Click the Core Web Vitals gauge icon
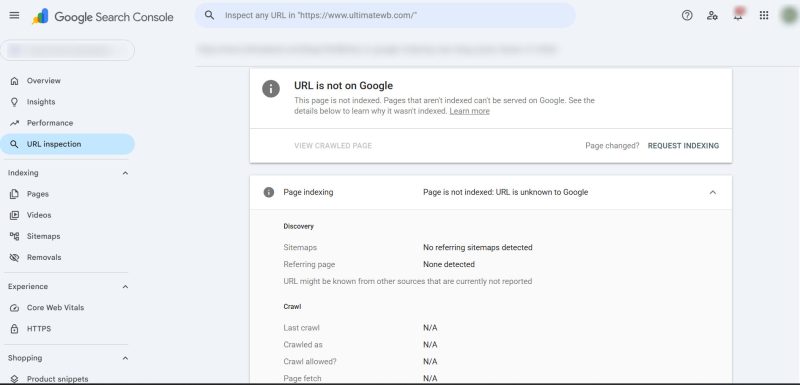 tap(14, 307)
